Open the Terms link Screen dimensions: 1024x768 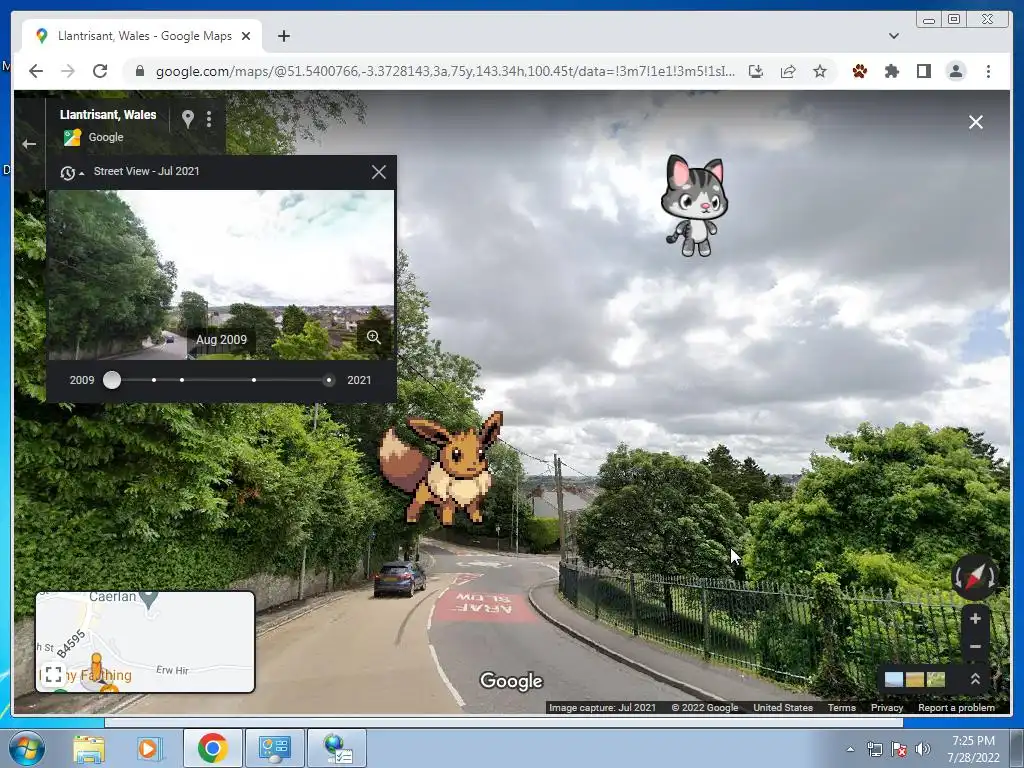pyautogui.click(x=841, y=708)
